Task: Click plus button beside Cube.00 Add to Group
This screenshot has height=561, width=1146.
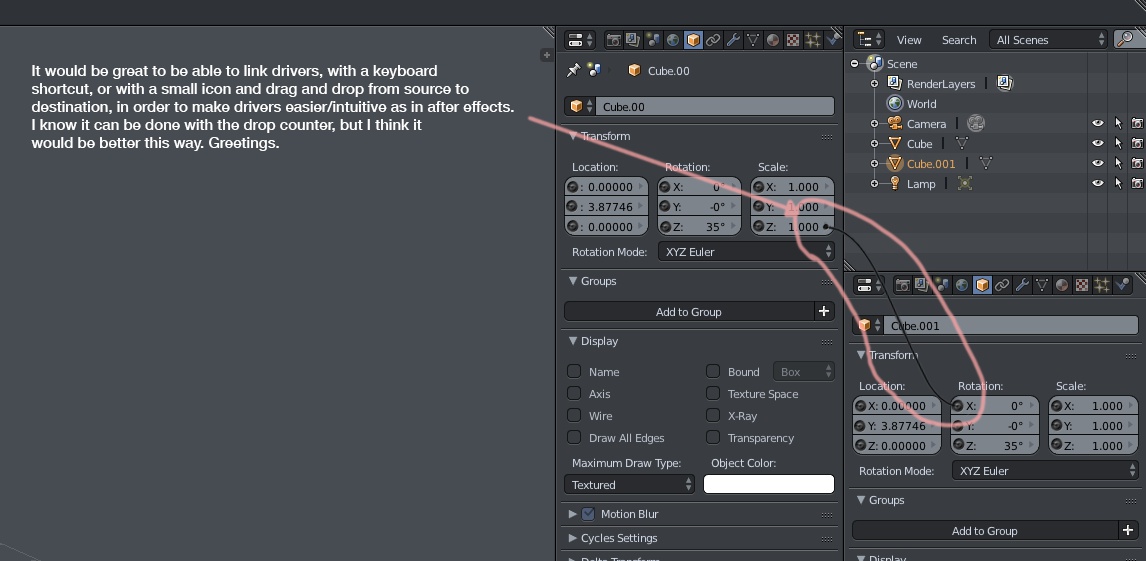Action: [x=824, y=311]
